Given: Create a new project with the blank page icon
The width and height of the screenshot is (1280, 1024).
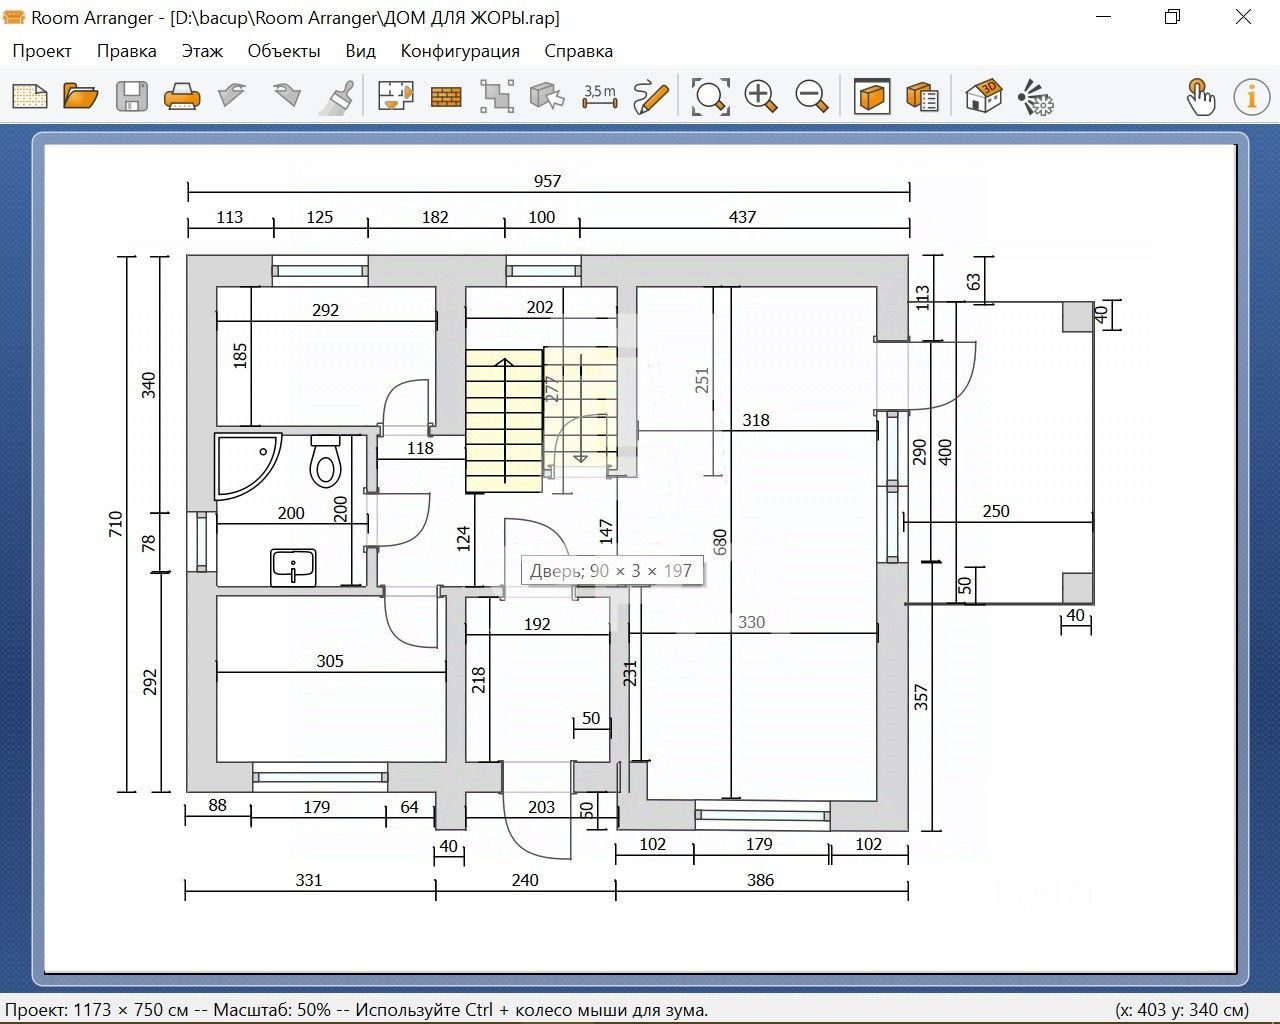Looking at the screenshot, I should coord(30,97).
